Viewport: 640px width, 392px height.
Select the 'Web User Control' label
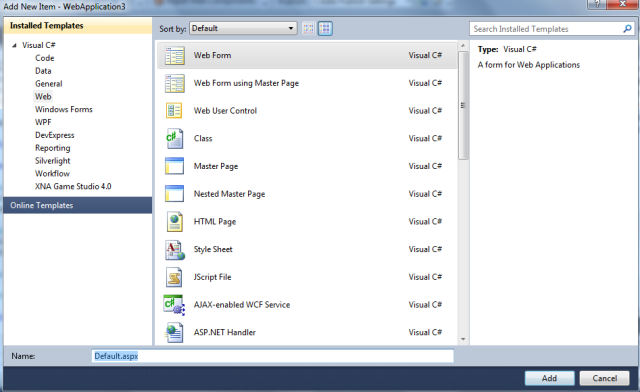[x=225, y=111]
